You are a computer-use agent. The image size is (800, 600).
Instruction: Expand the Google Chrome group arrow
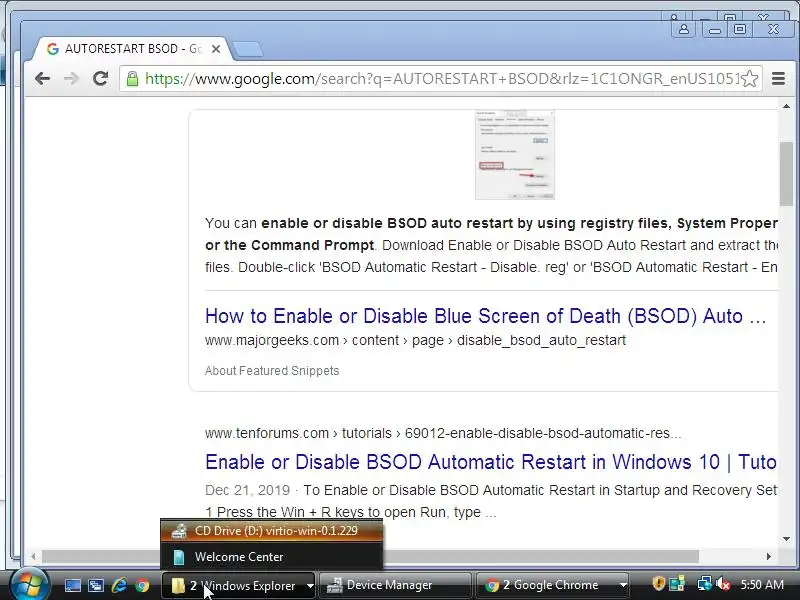(x=623, y=586)
